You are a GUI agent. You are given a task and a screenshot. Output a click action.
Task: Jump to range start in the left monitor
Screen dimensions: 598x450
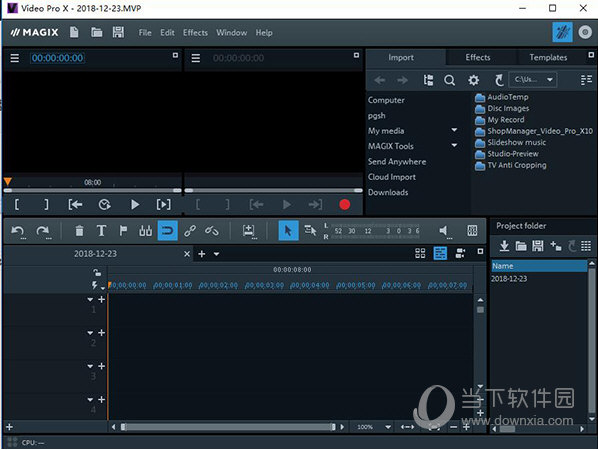(75, 205)
